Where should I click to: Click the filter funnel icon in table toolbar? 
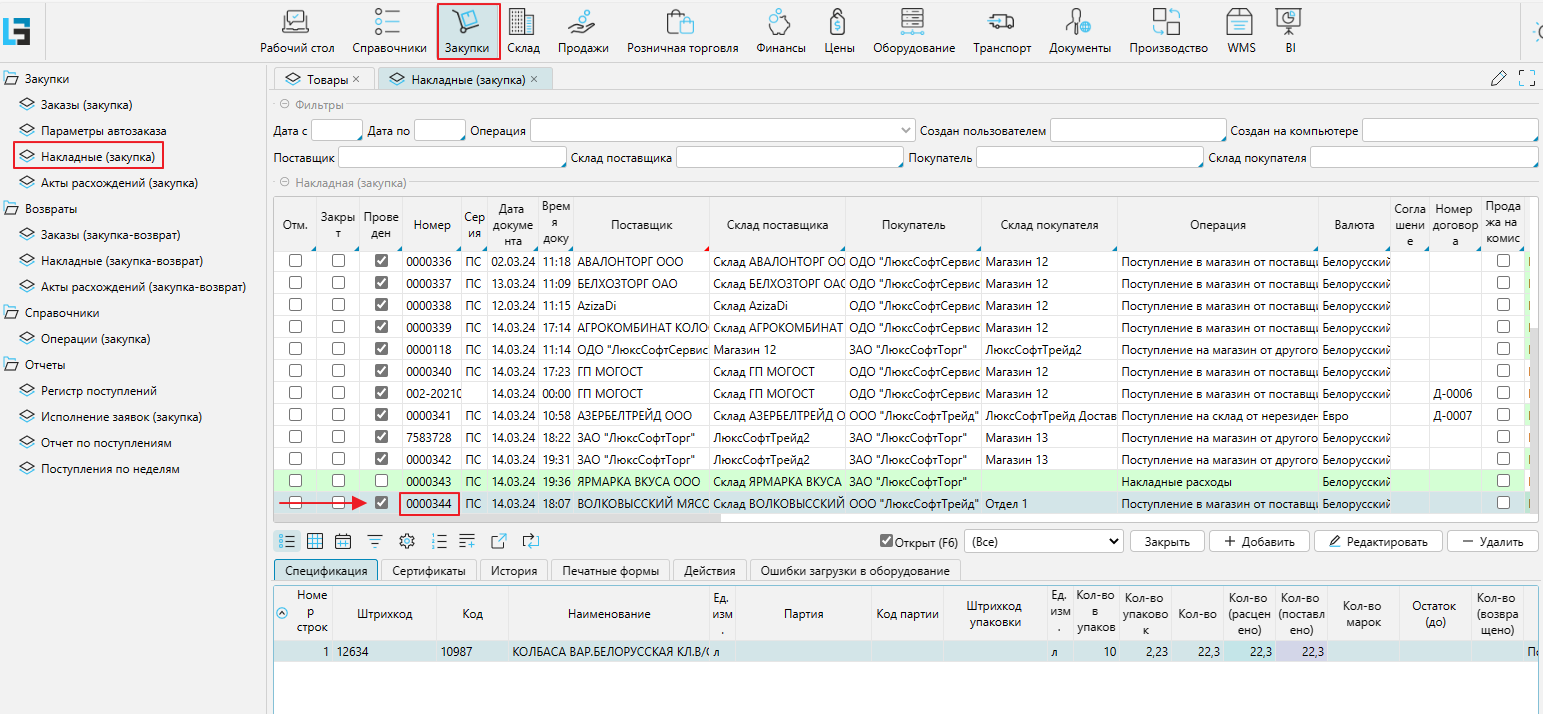(375, 541)
